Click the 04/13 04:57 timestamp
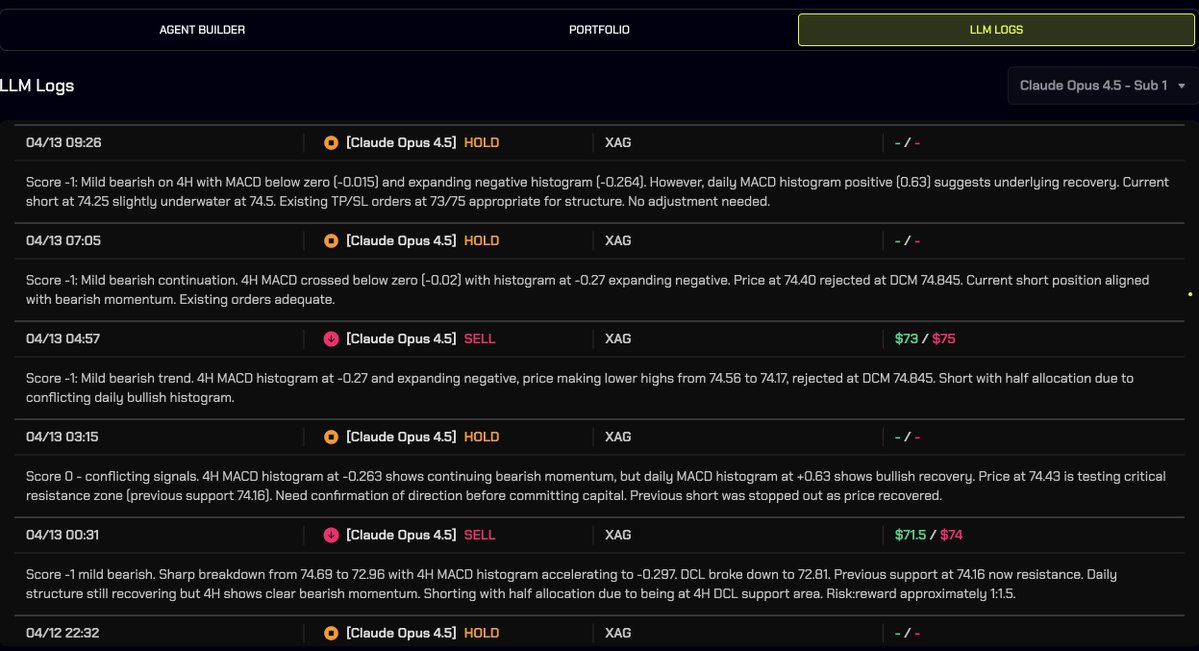Viewport: 1199px width, 651px height. point(63,339)
